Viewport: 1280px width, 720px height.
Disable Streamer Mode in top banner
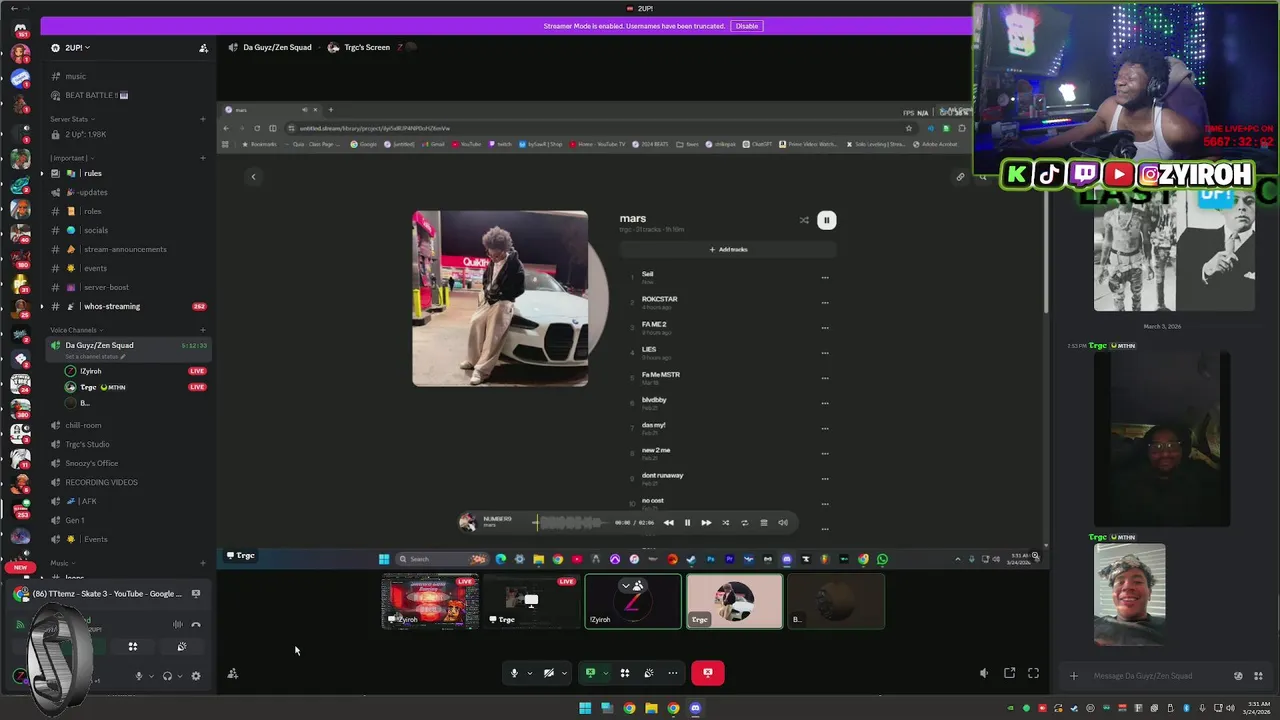point(747,26)
